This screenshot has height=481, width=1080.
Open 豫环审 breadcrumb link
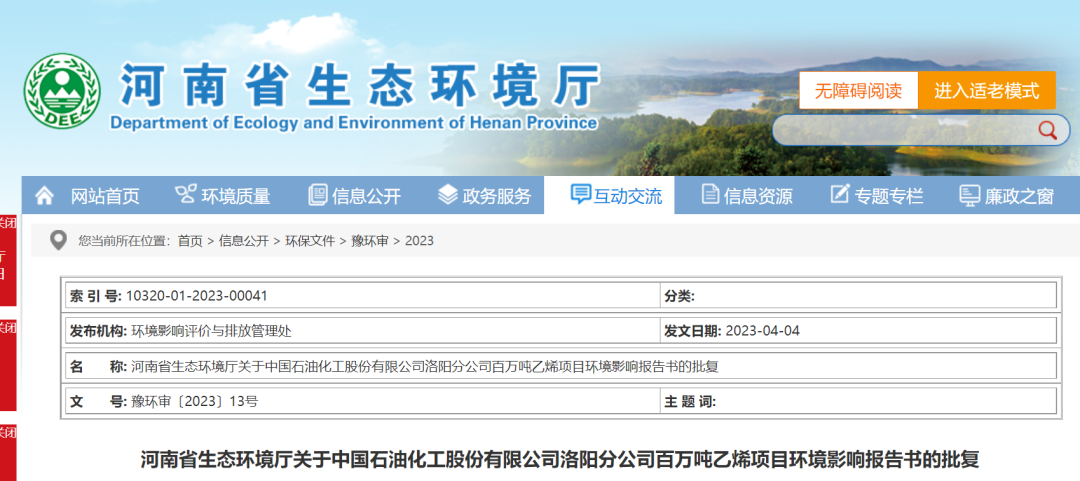click(369, 241)
